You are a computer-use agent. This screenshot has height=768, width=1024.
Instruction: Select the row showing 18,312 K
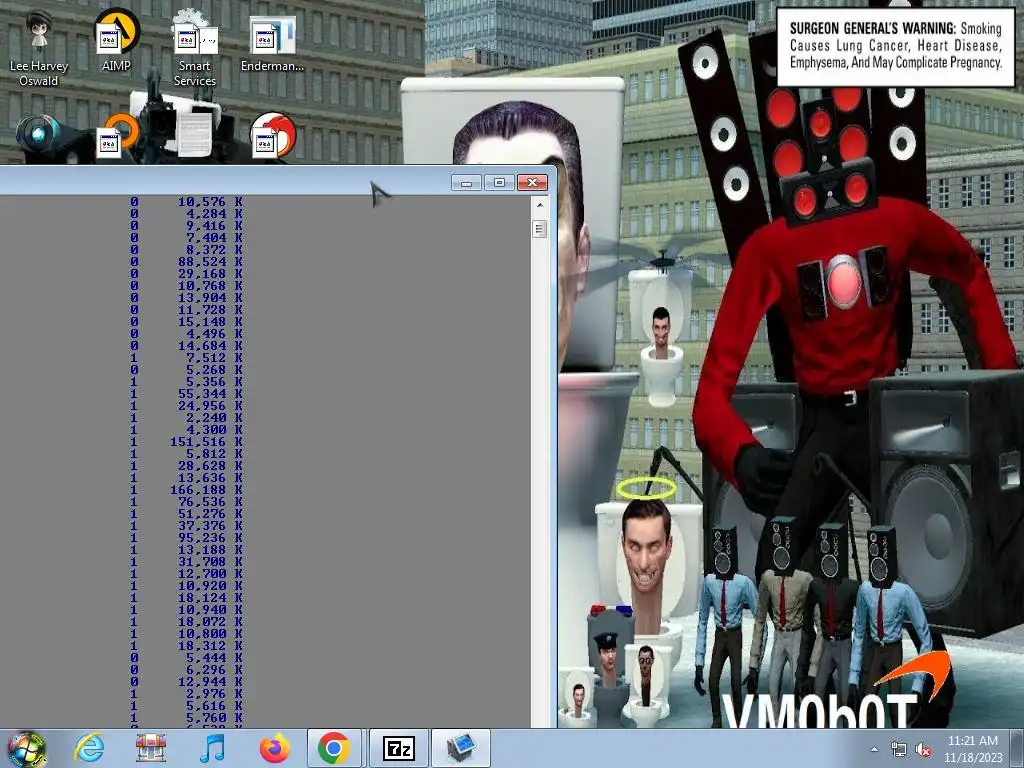186,646
